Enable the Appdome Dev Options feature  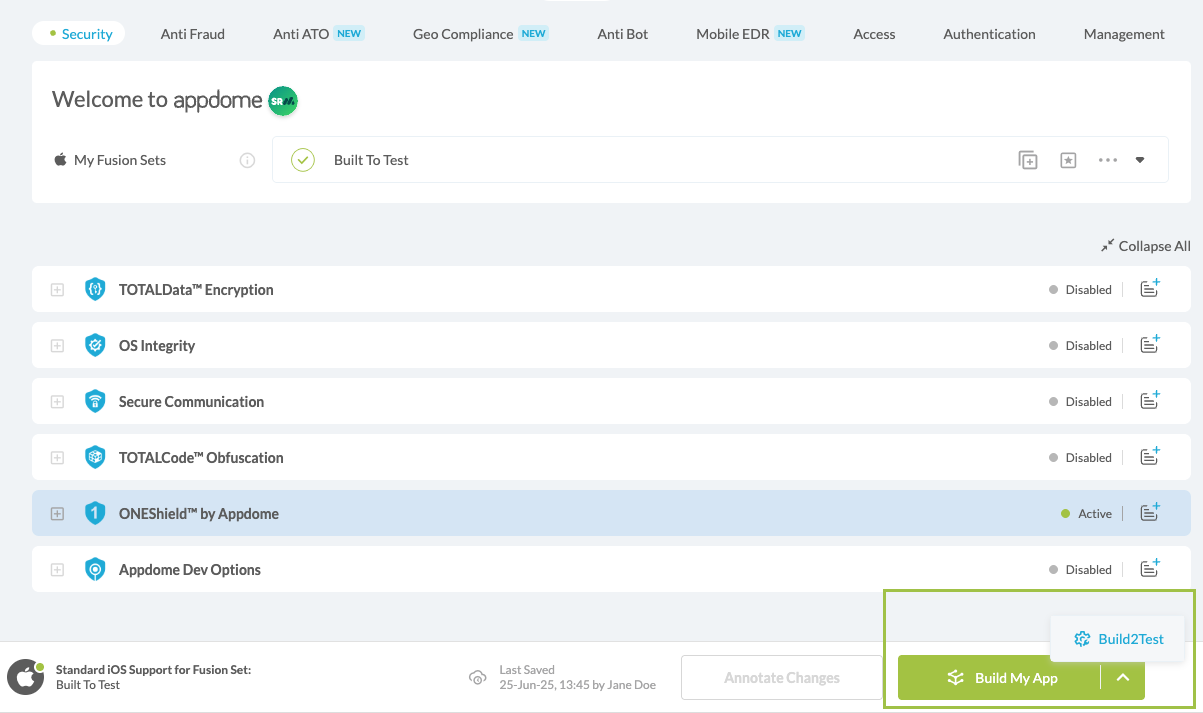(x=1089, y=569)
